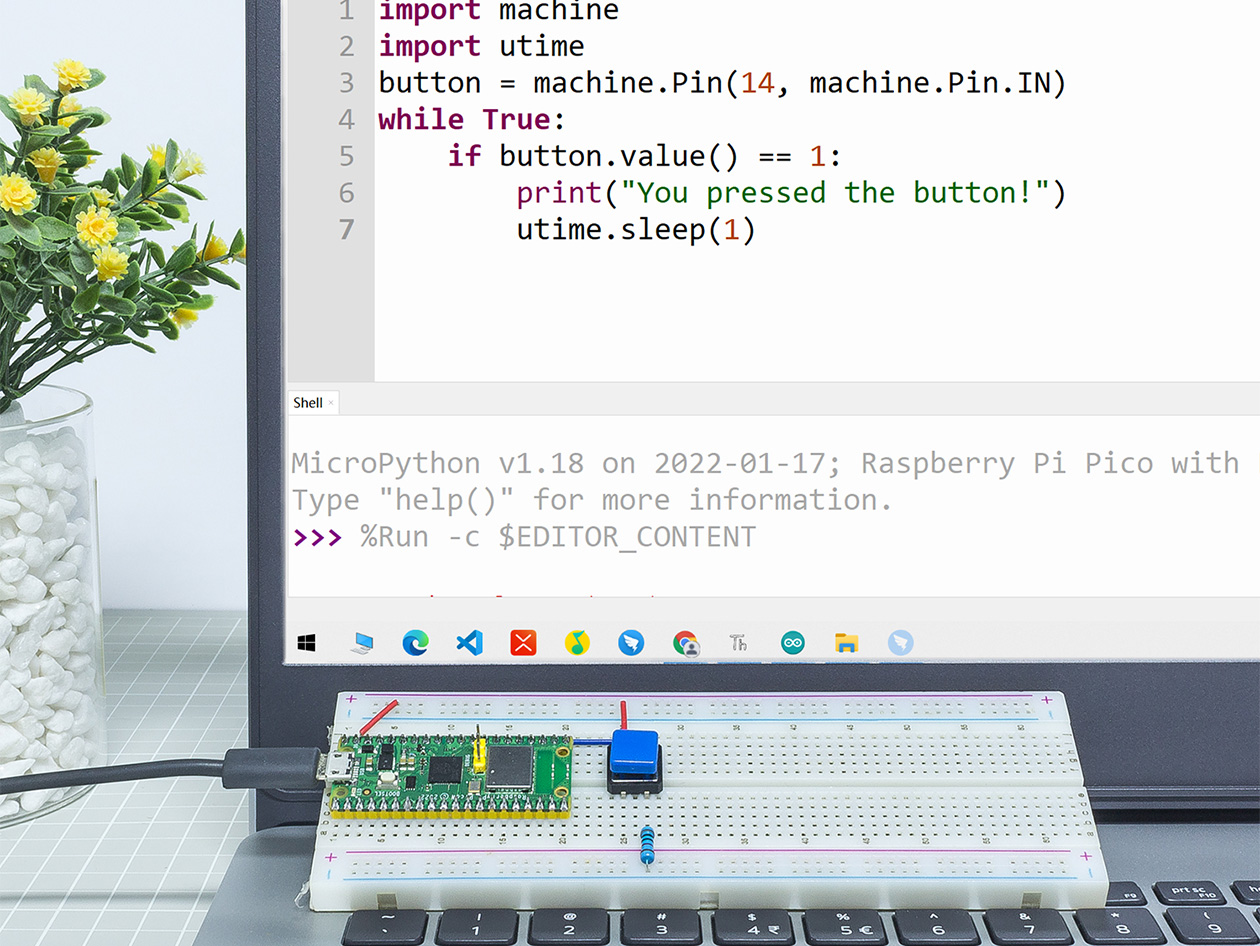
Task: Click the 'import machine' code line
Action: [499, 11]
